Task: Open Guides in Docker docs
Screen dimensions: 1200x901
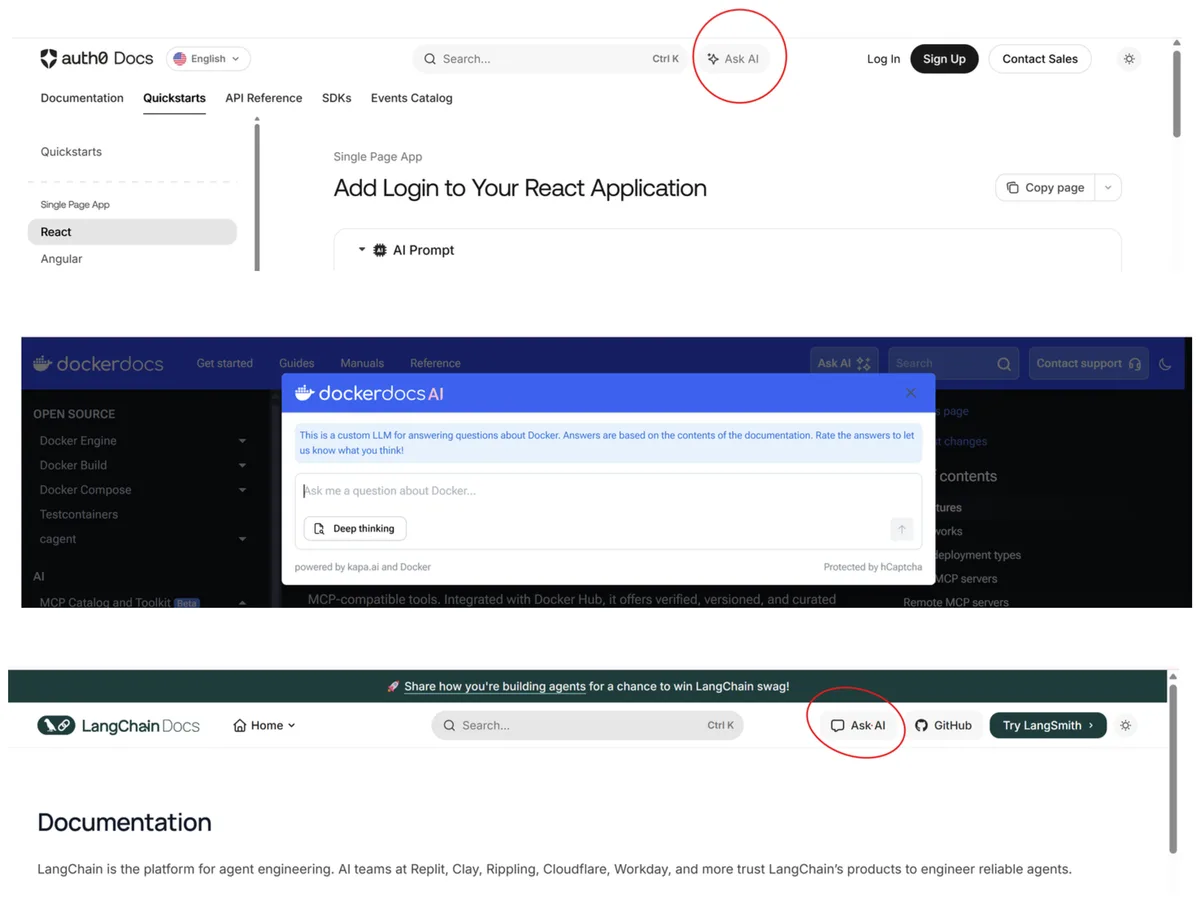Action: [296, 363]
